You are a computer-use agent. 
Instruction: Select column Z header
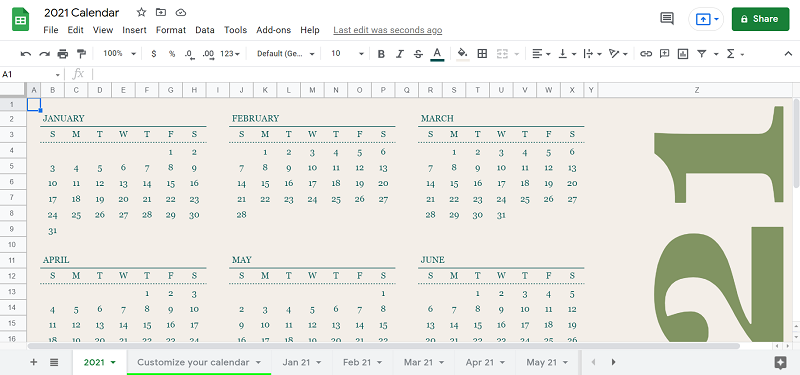[696, 90]
